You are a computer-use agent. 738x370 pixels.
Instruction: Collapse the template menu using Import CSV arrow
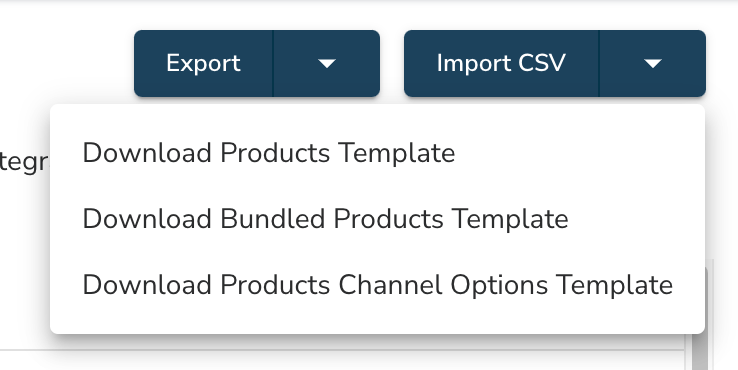tap(652, 64)
